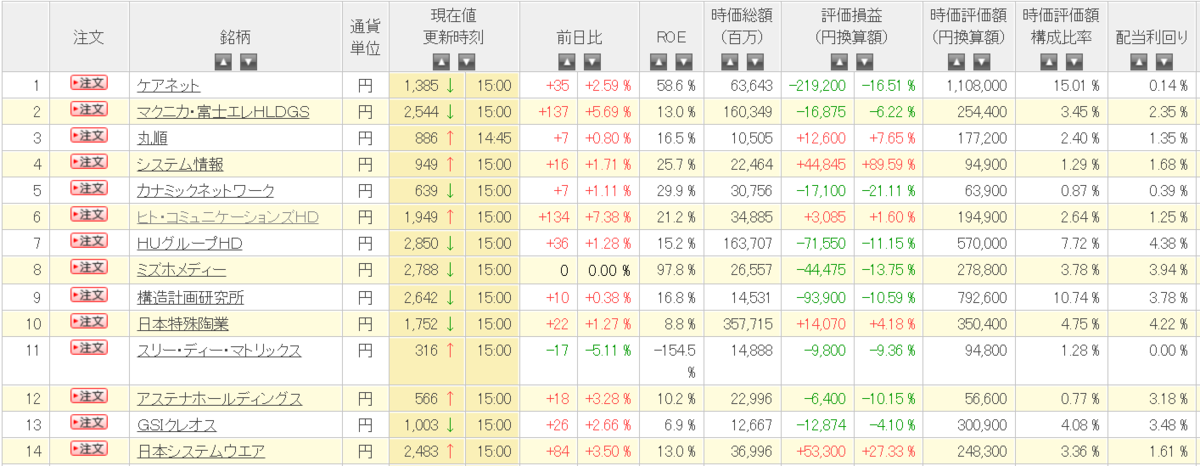Viewport: 1200px width, 466px height.
Task: Sort 構成比率 column descending with down arrow
Action: point(1075,61)
